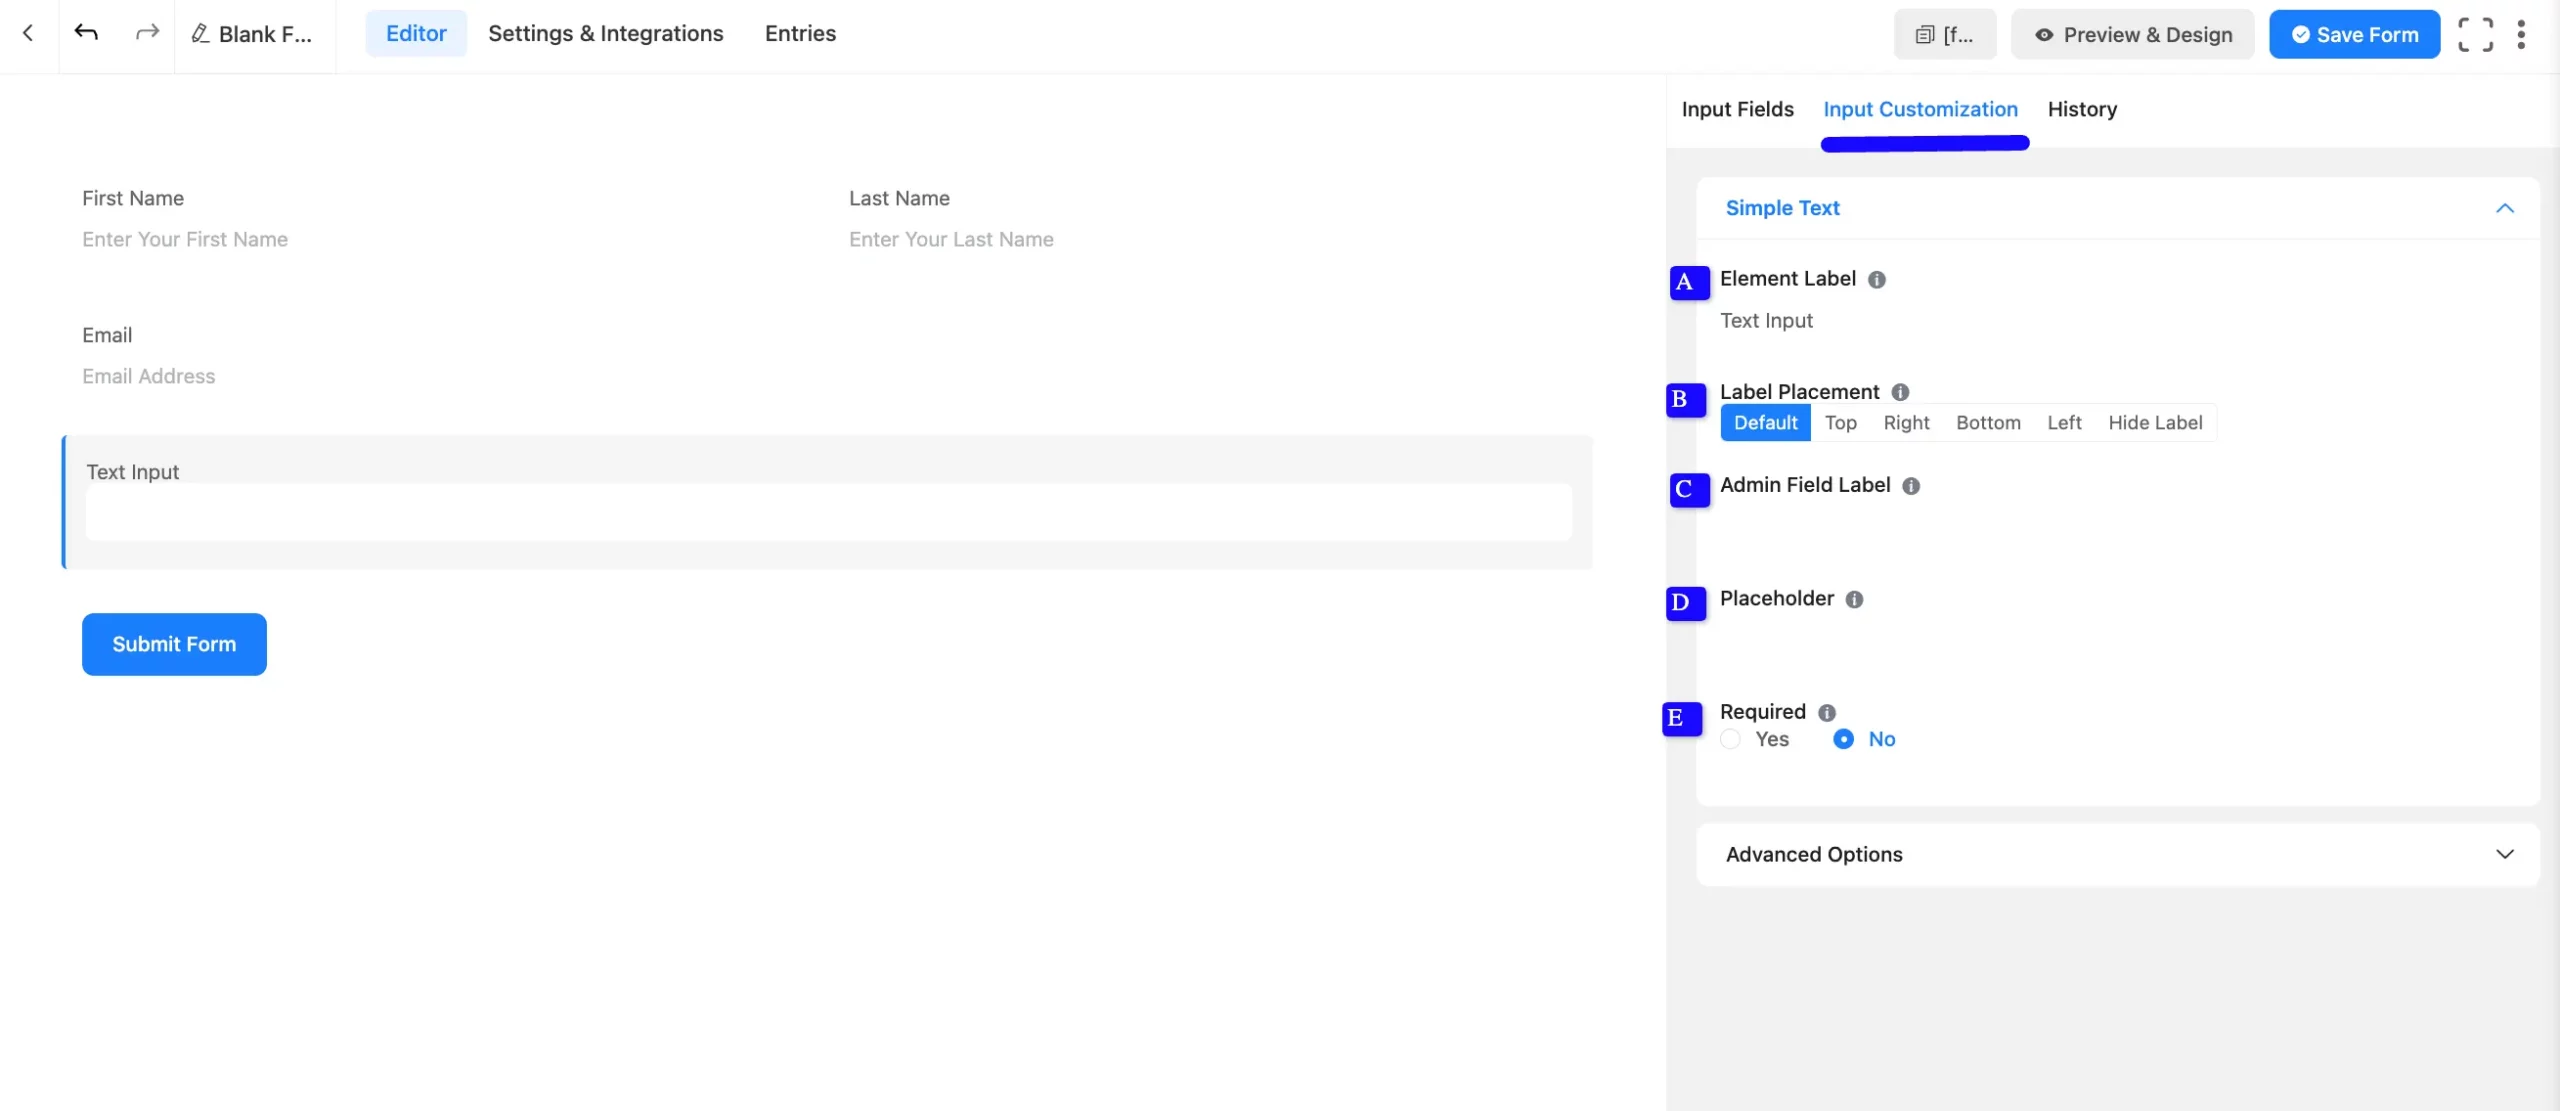Open the Entries tab
This screenshot has width=2560, height=1111.
[800, 33]
